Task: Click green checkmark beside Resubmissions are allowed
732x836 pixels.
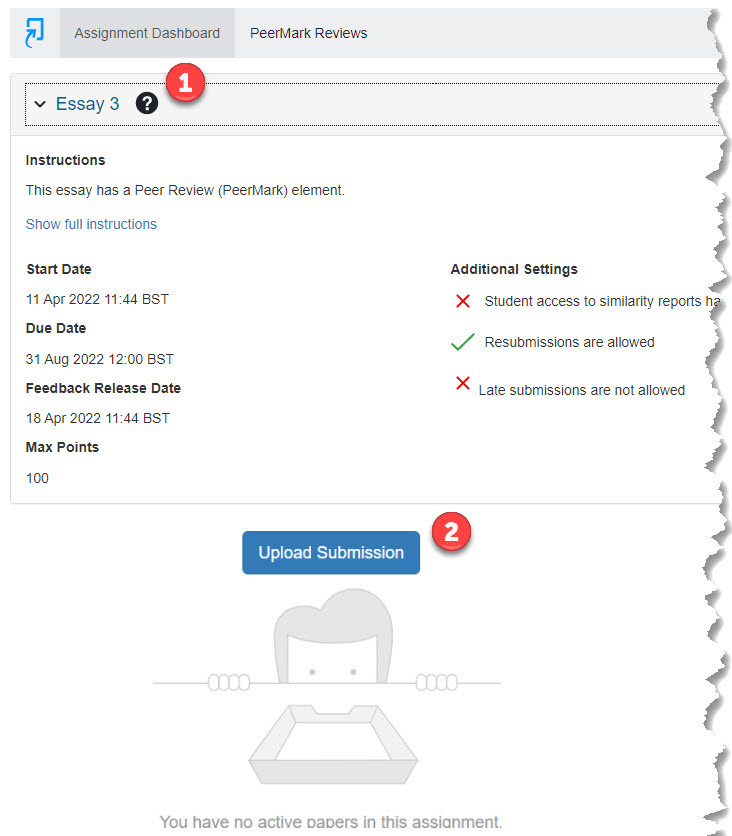Action: (462, 342)
